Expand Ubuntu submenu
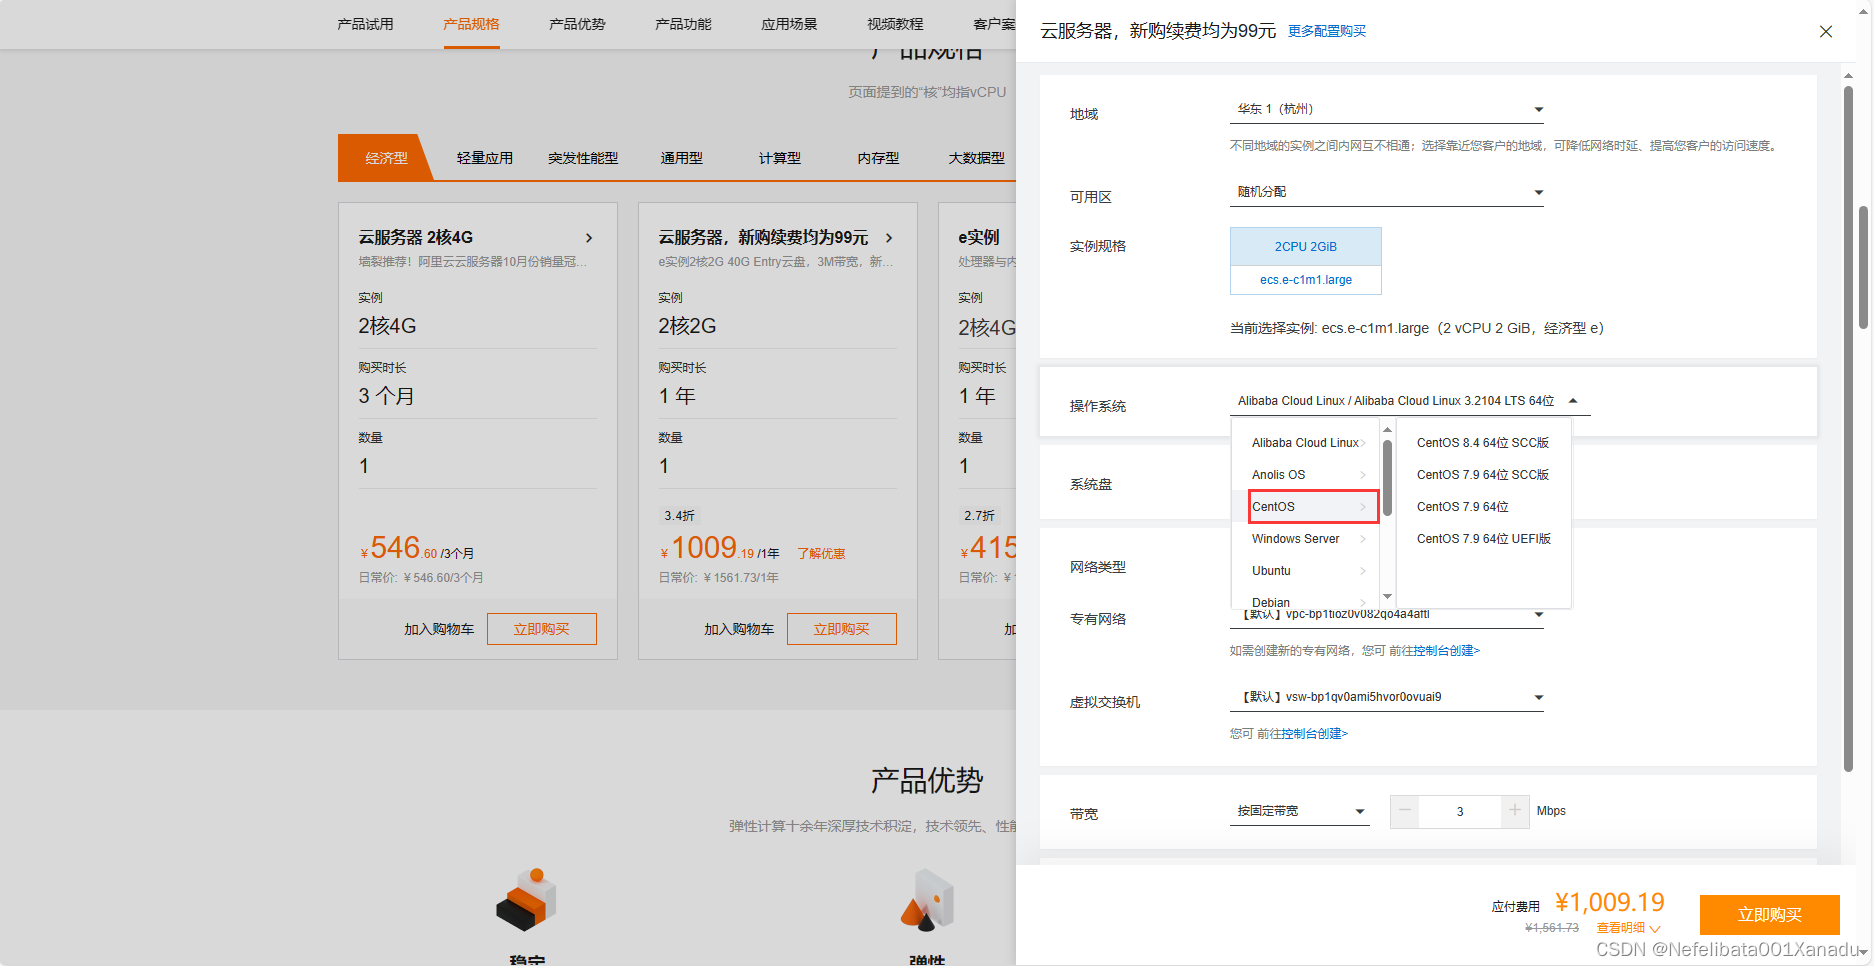 [1308, 571]
